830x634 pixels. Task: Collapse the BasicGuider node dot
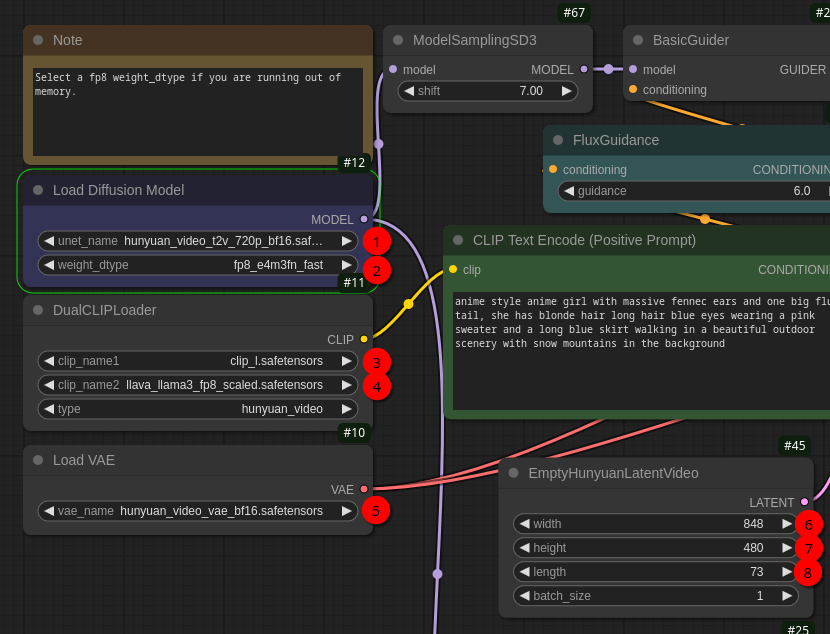[x=638, y=40]
